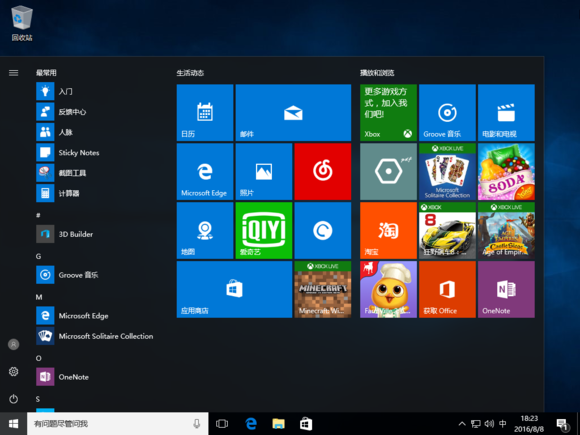The height and width of the screenshot is (435, 580).
Task: Open the Get Started (入门) app
Action: [100, 91]
